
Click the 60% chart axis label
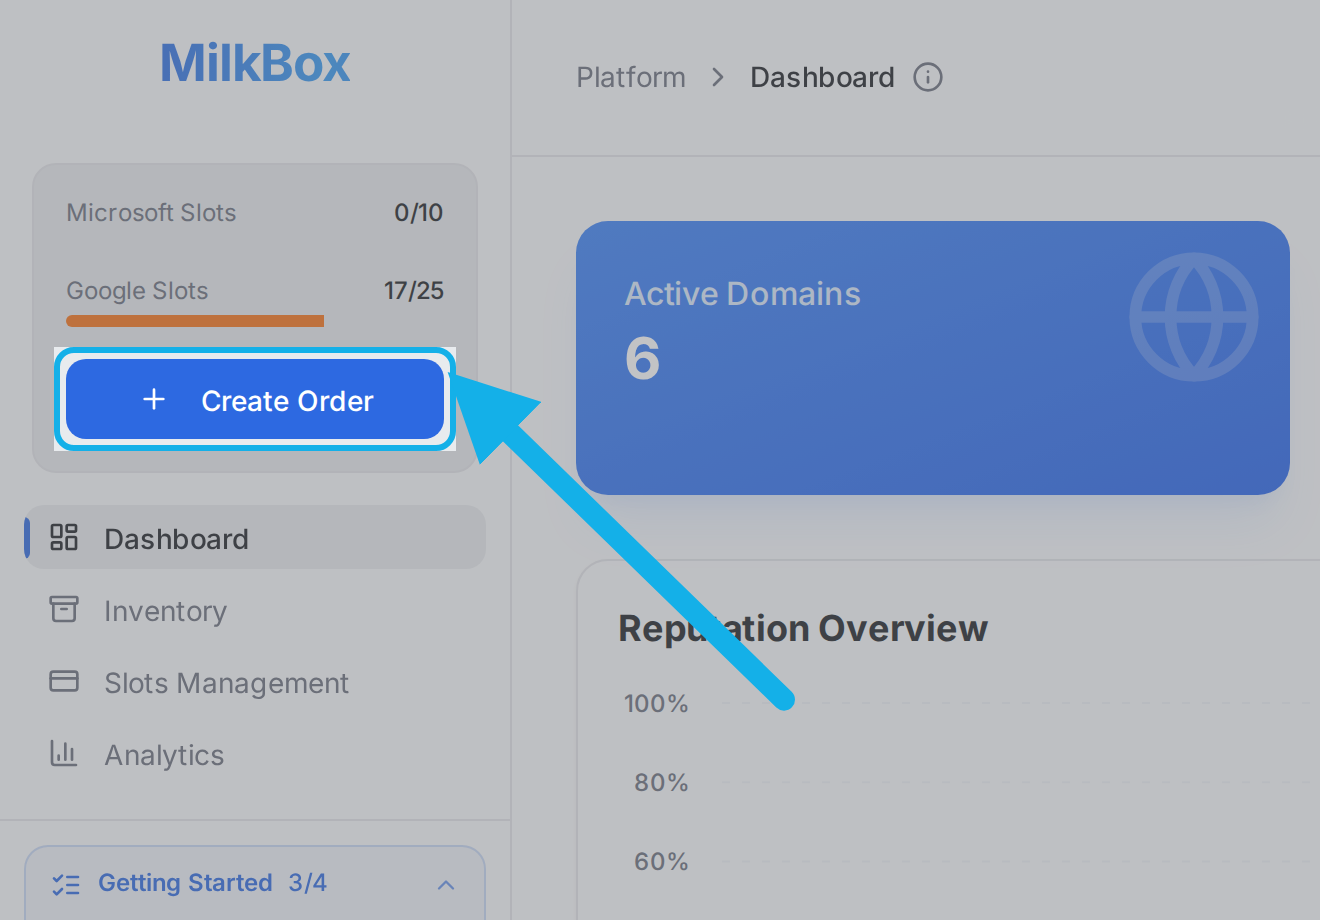pos(661,861)
